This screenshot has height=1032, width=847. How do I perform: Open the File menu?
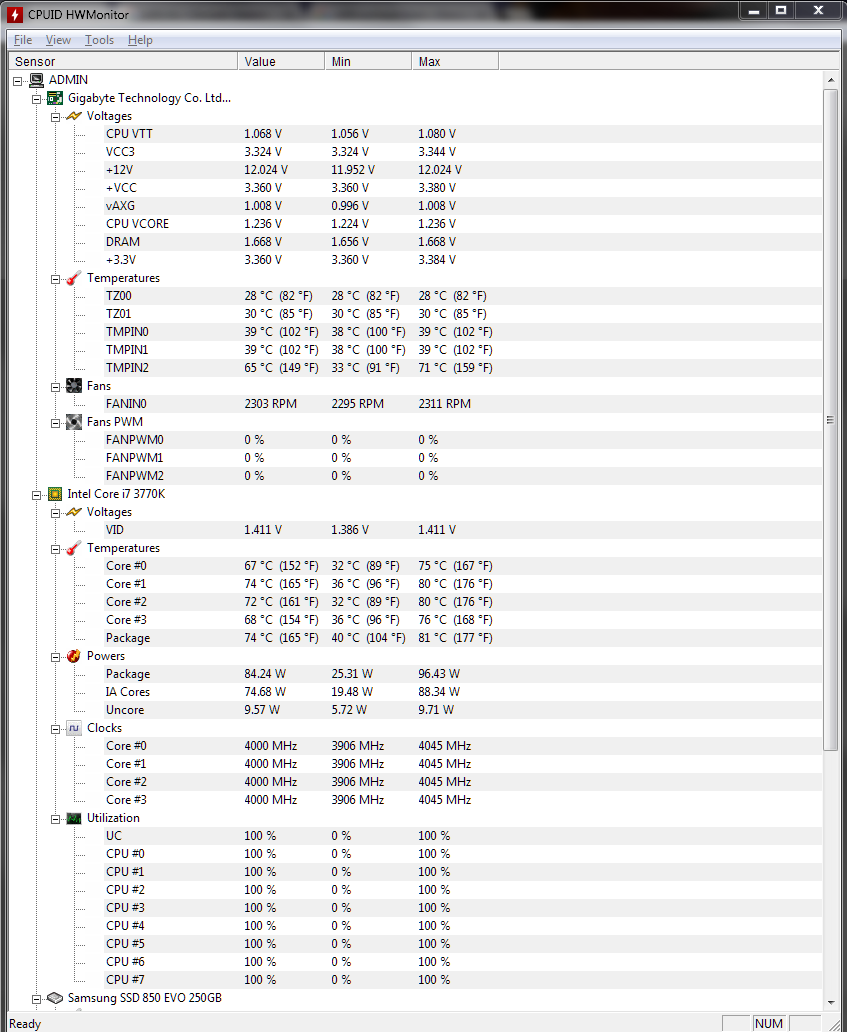[23, 40]
